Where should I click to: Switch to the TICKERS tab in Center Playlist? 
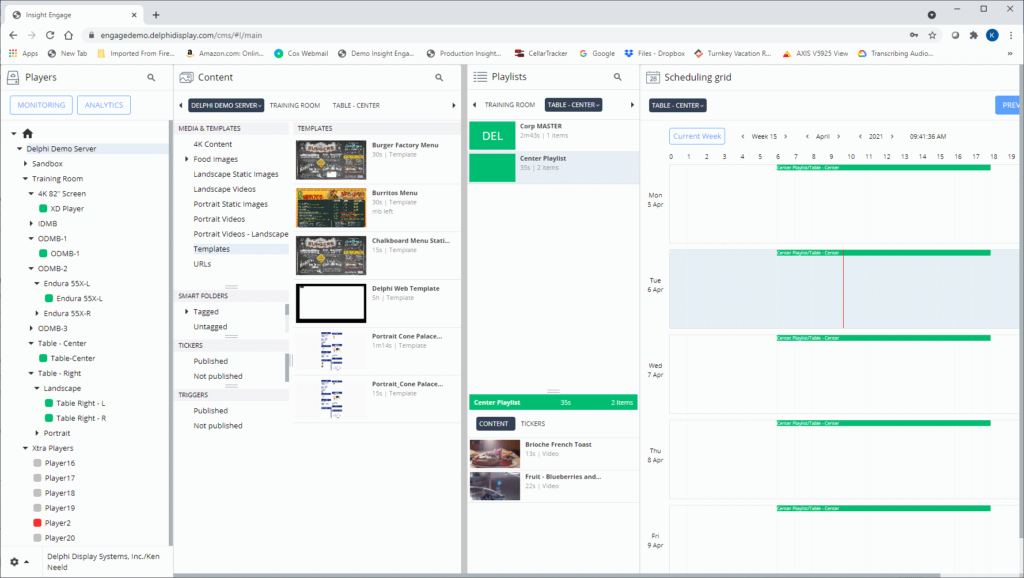click(534, 423)
